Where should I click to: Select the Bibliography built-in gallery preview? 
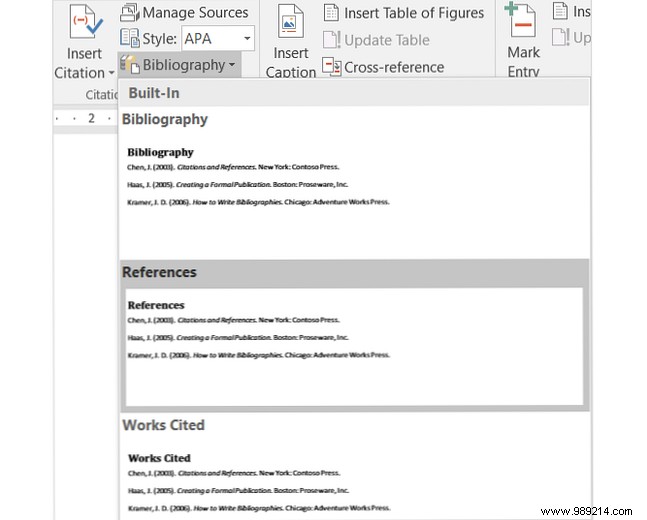[x=354, y=194]
